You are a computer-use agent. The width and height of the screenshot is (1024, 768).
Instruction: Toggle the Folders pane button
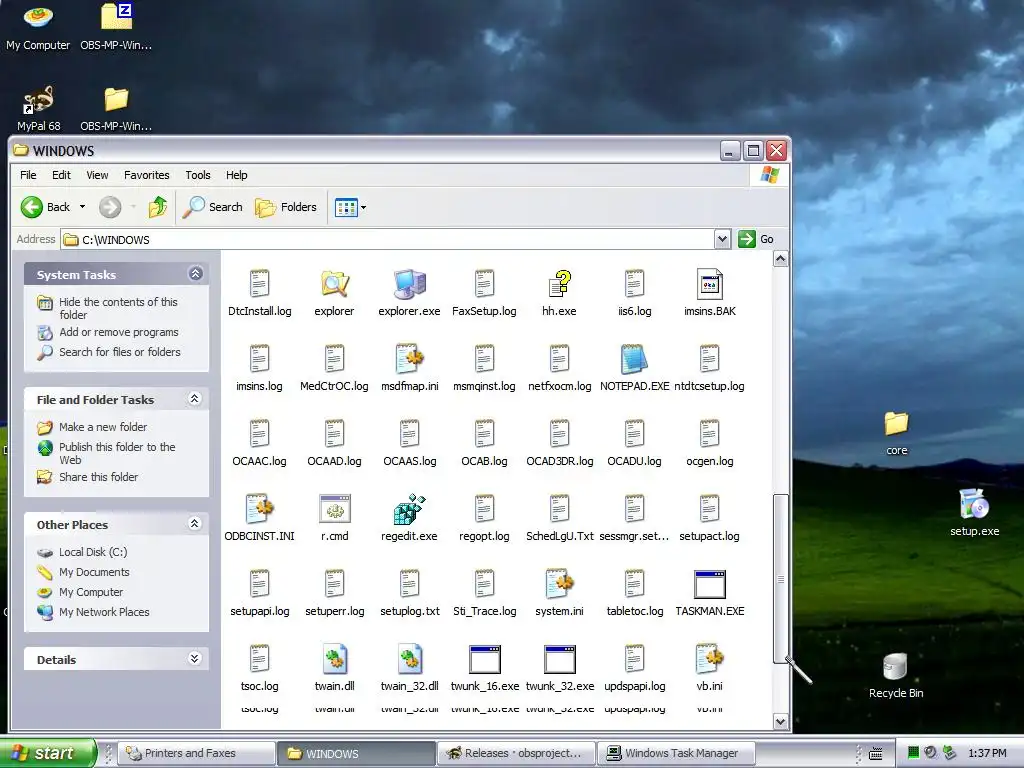pos(286,207)
